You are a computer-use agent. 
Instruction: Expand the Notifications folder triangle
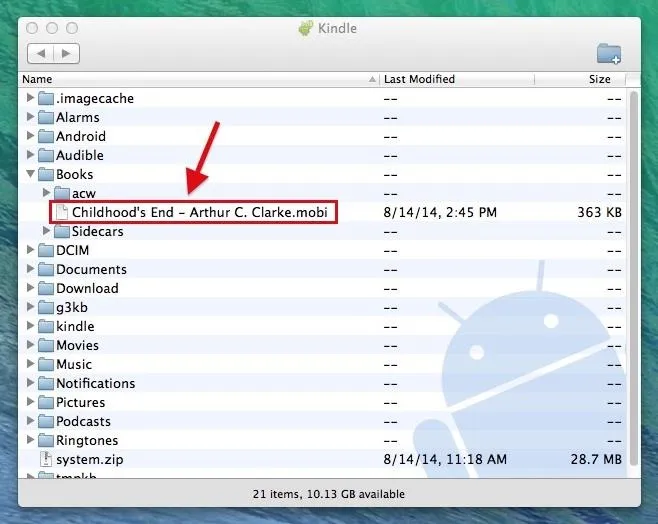click(30, 383)
